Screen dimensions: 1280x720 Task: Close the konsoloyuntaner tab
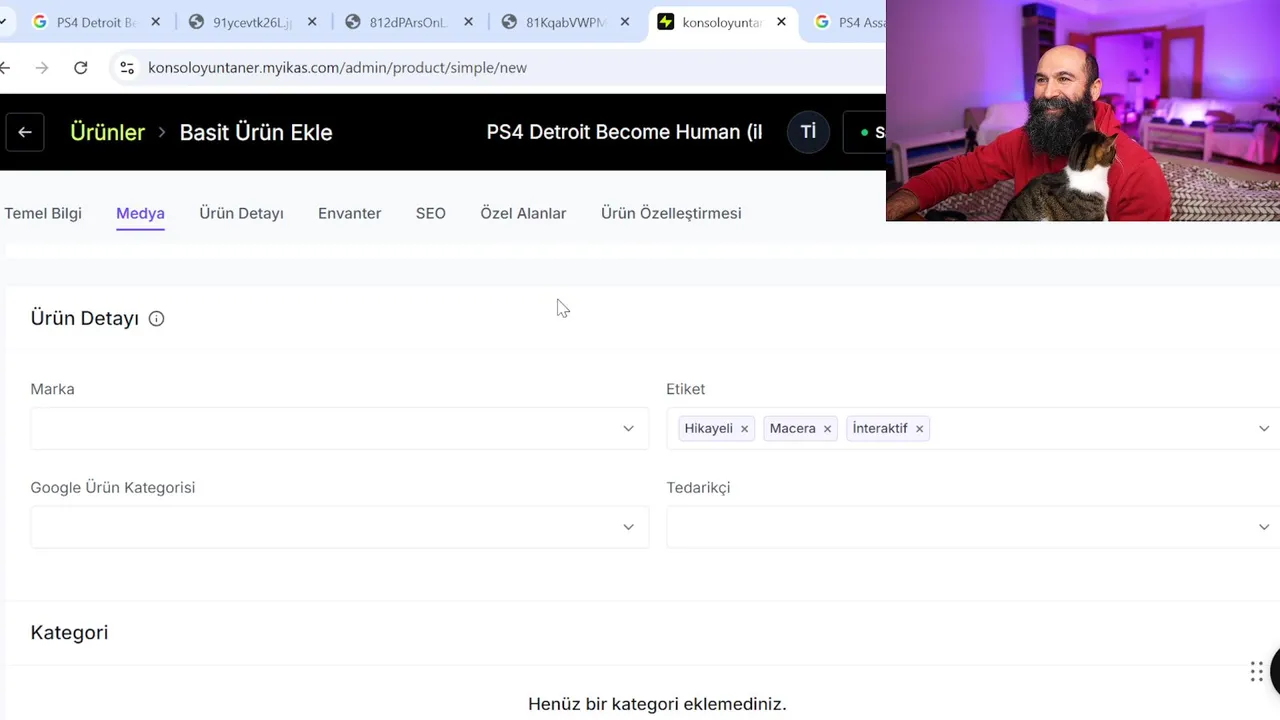pos(781,22)
